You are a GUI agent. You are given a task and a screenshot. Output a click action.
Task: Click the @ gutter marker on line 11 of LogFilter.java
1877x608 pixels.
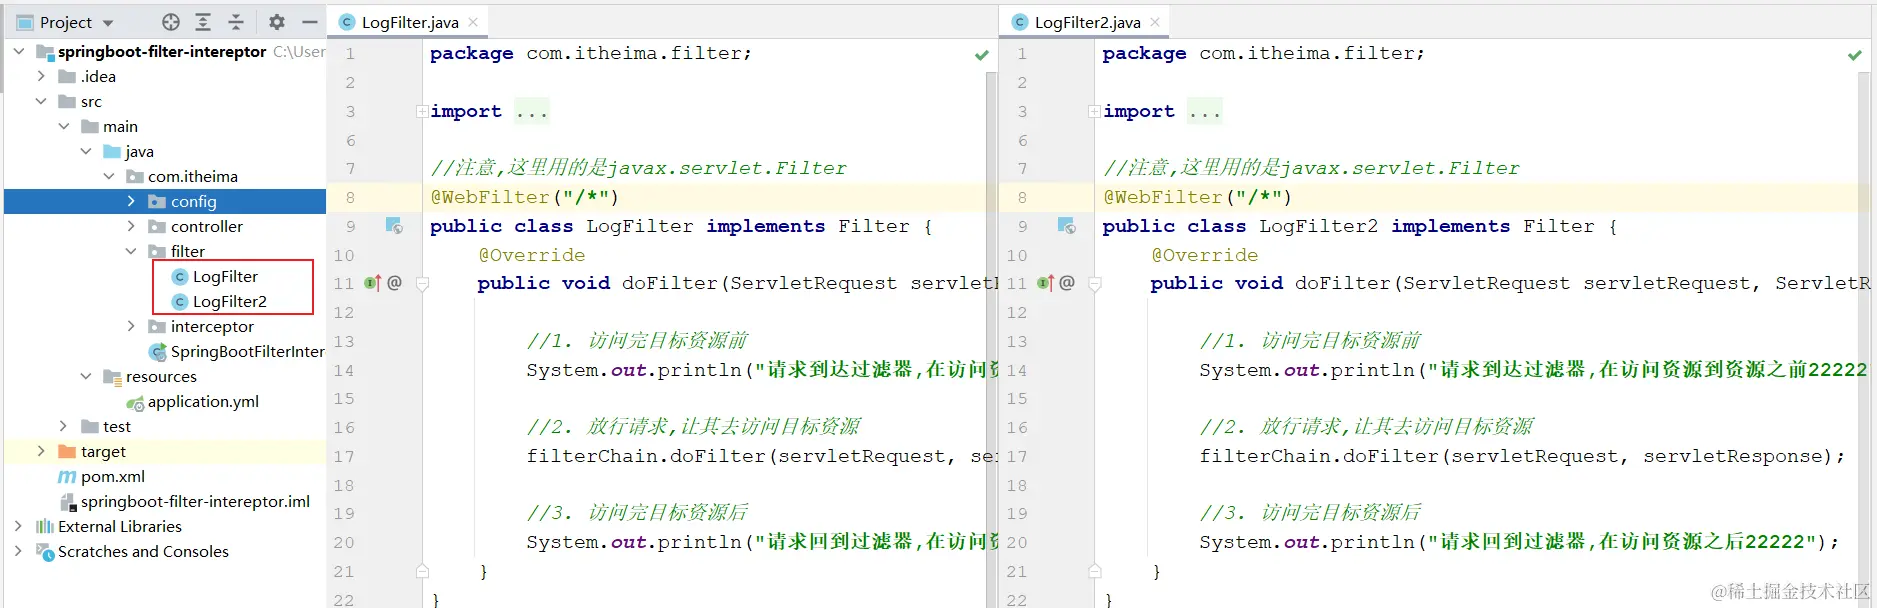pos(394,283)
